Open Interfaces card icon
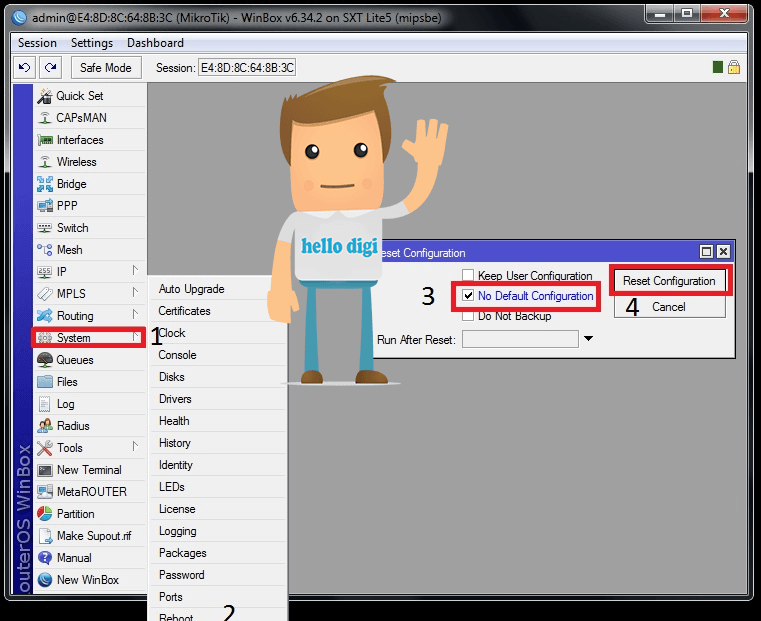 click(45, 140)
